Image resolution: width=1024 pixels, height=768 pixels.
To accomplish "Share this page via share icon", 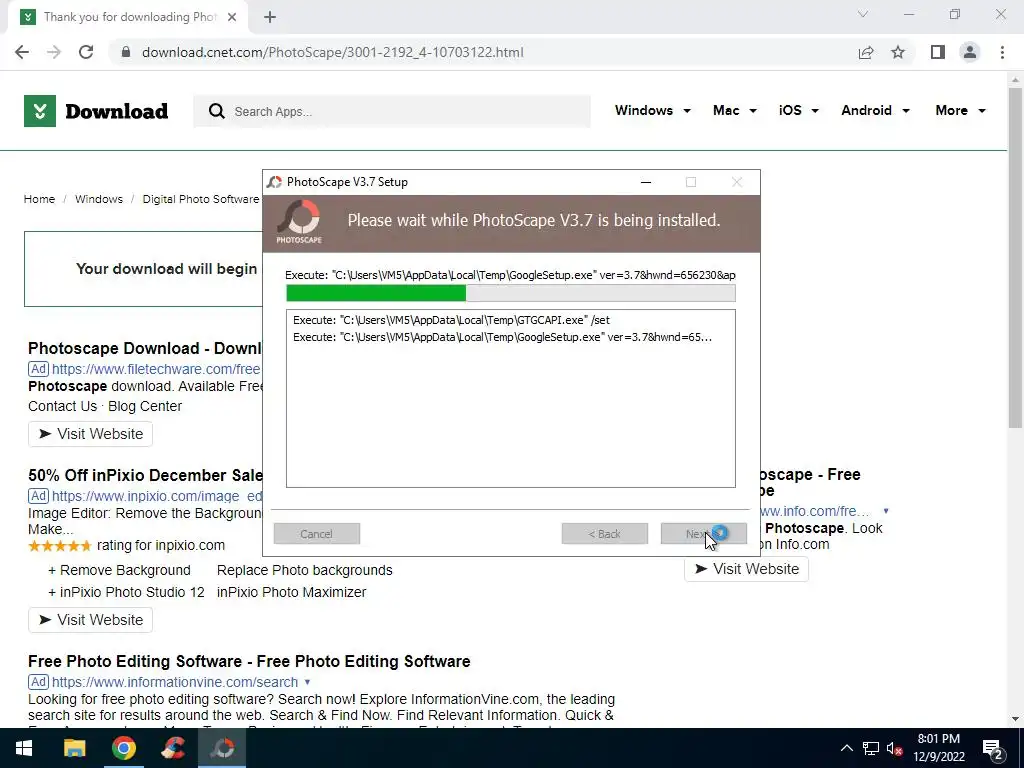I will pos(866,52).
